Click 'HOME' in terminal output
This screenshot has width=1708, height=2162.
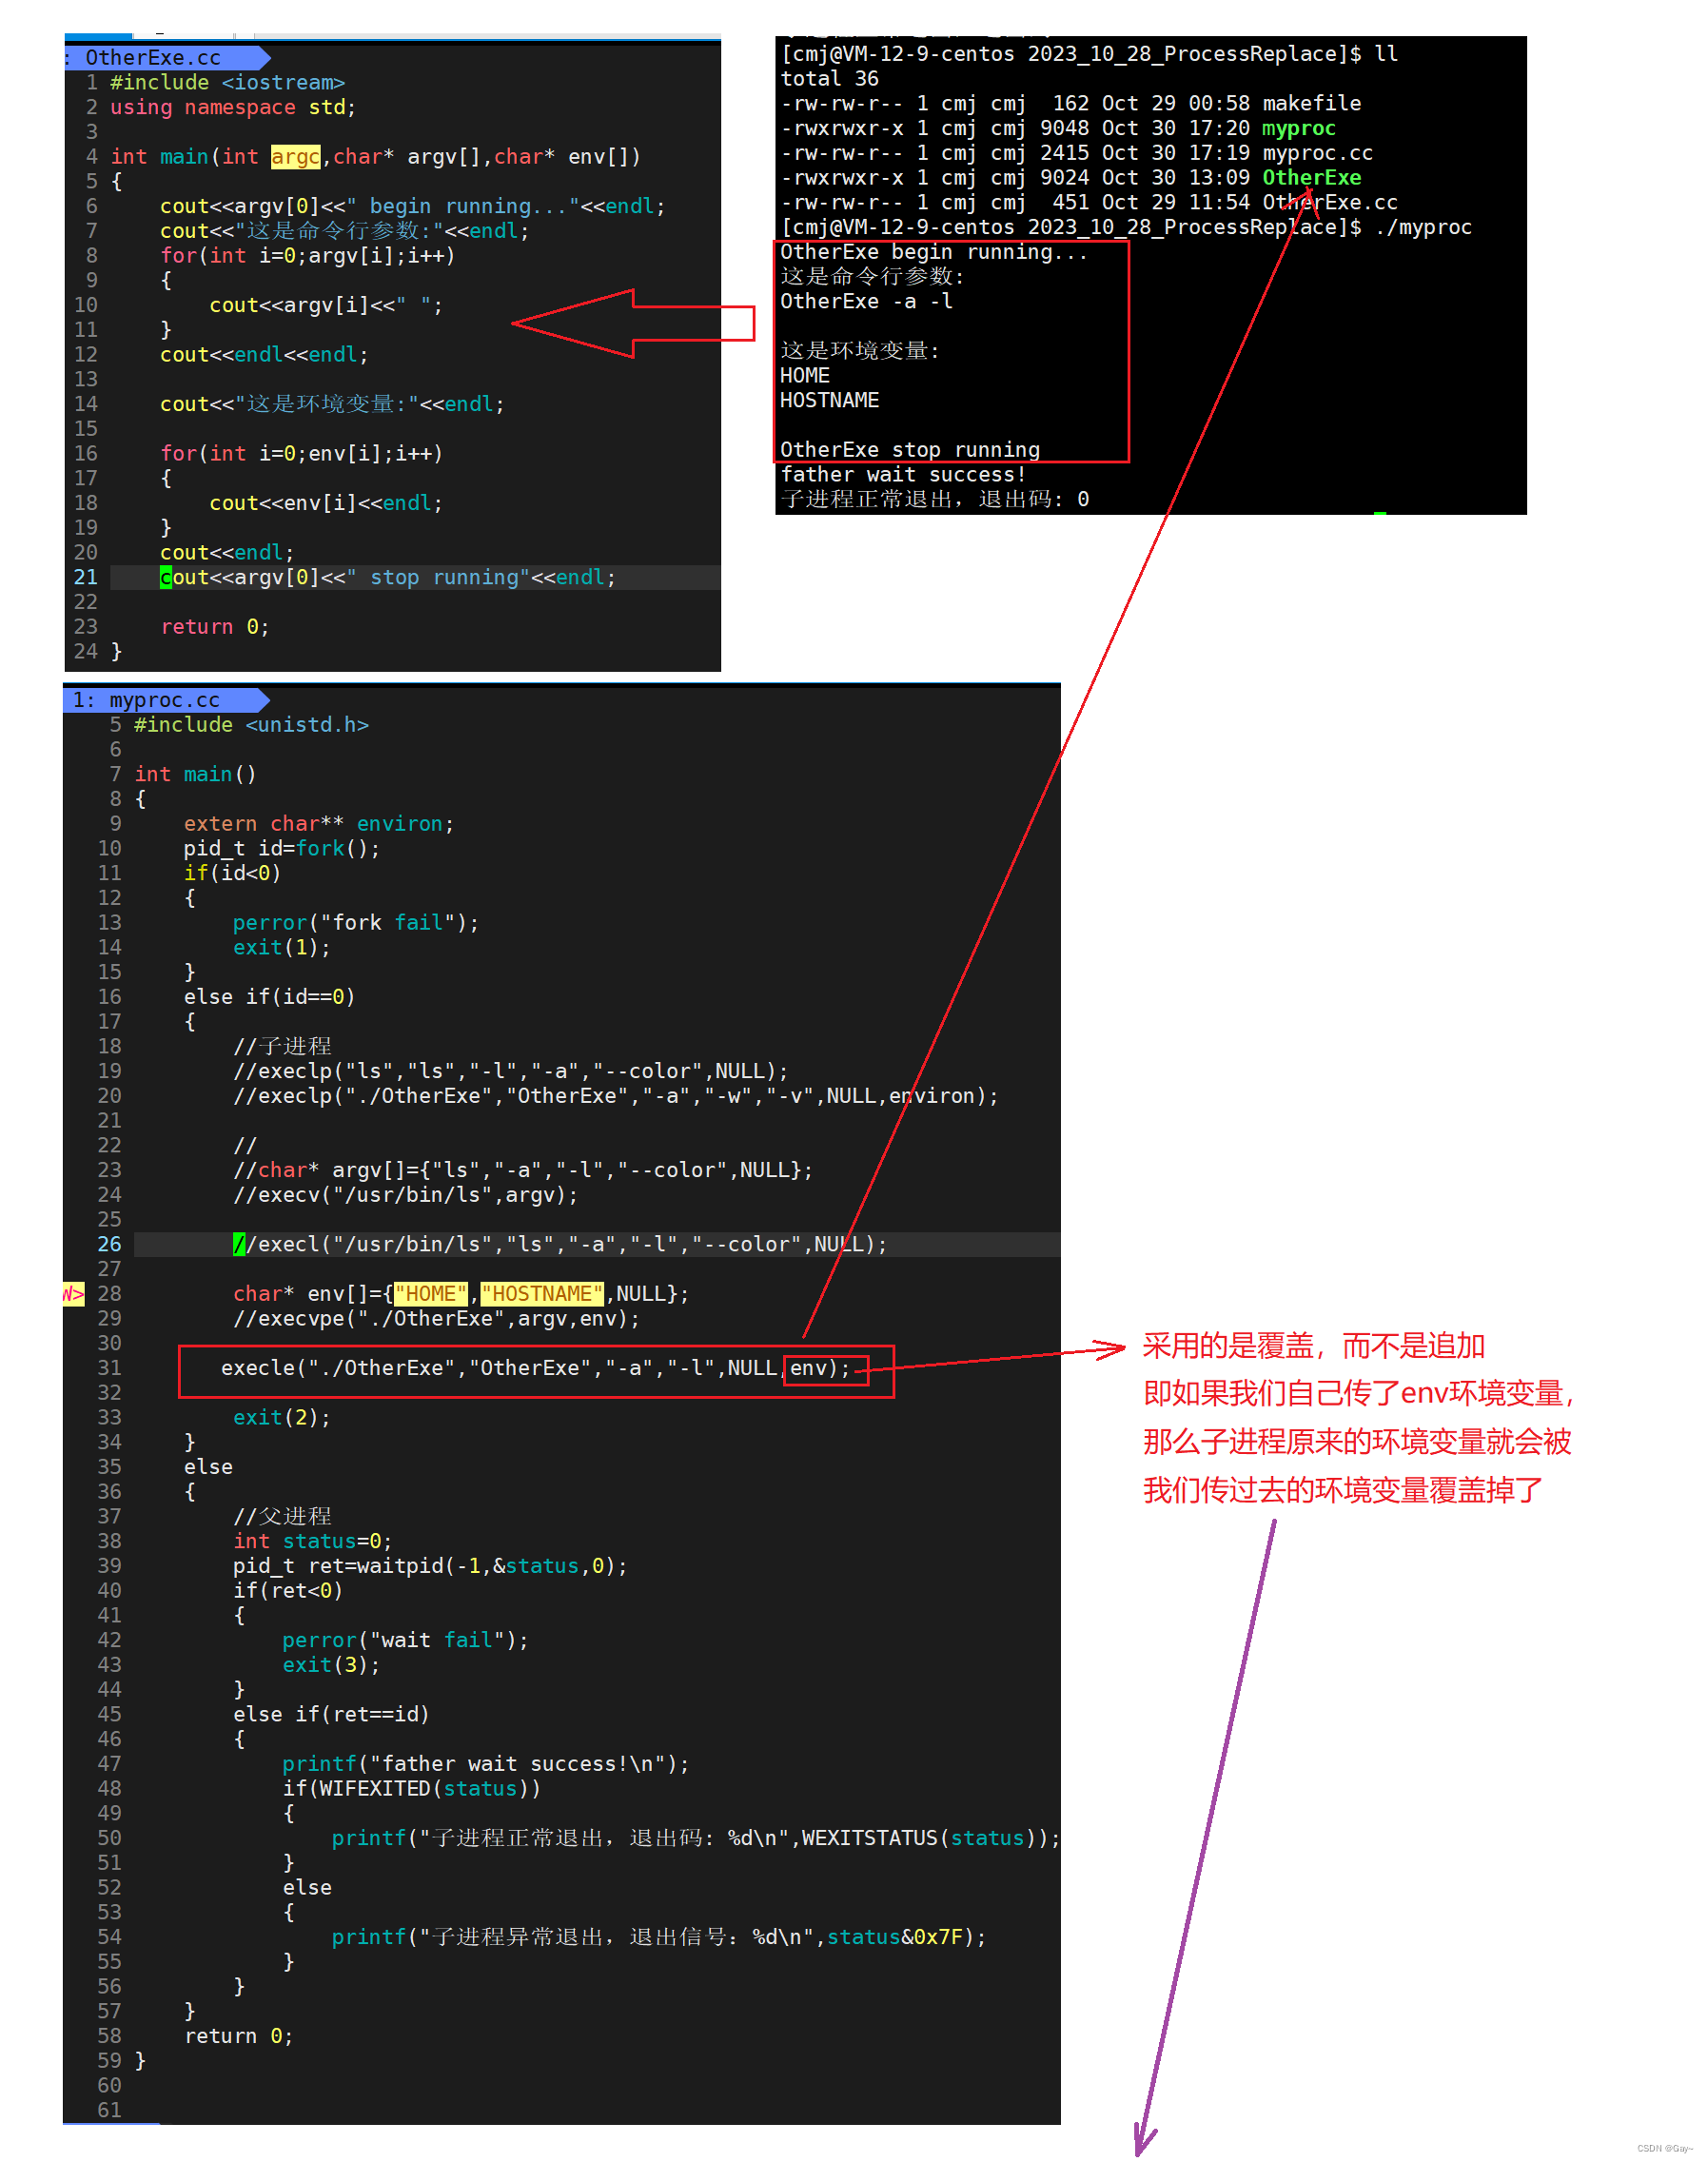tap(805, 376)
